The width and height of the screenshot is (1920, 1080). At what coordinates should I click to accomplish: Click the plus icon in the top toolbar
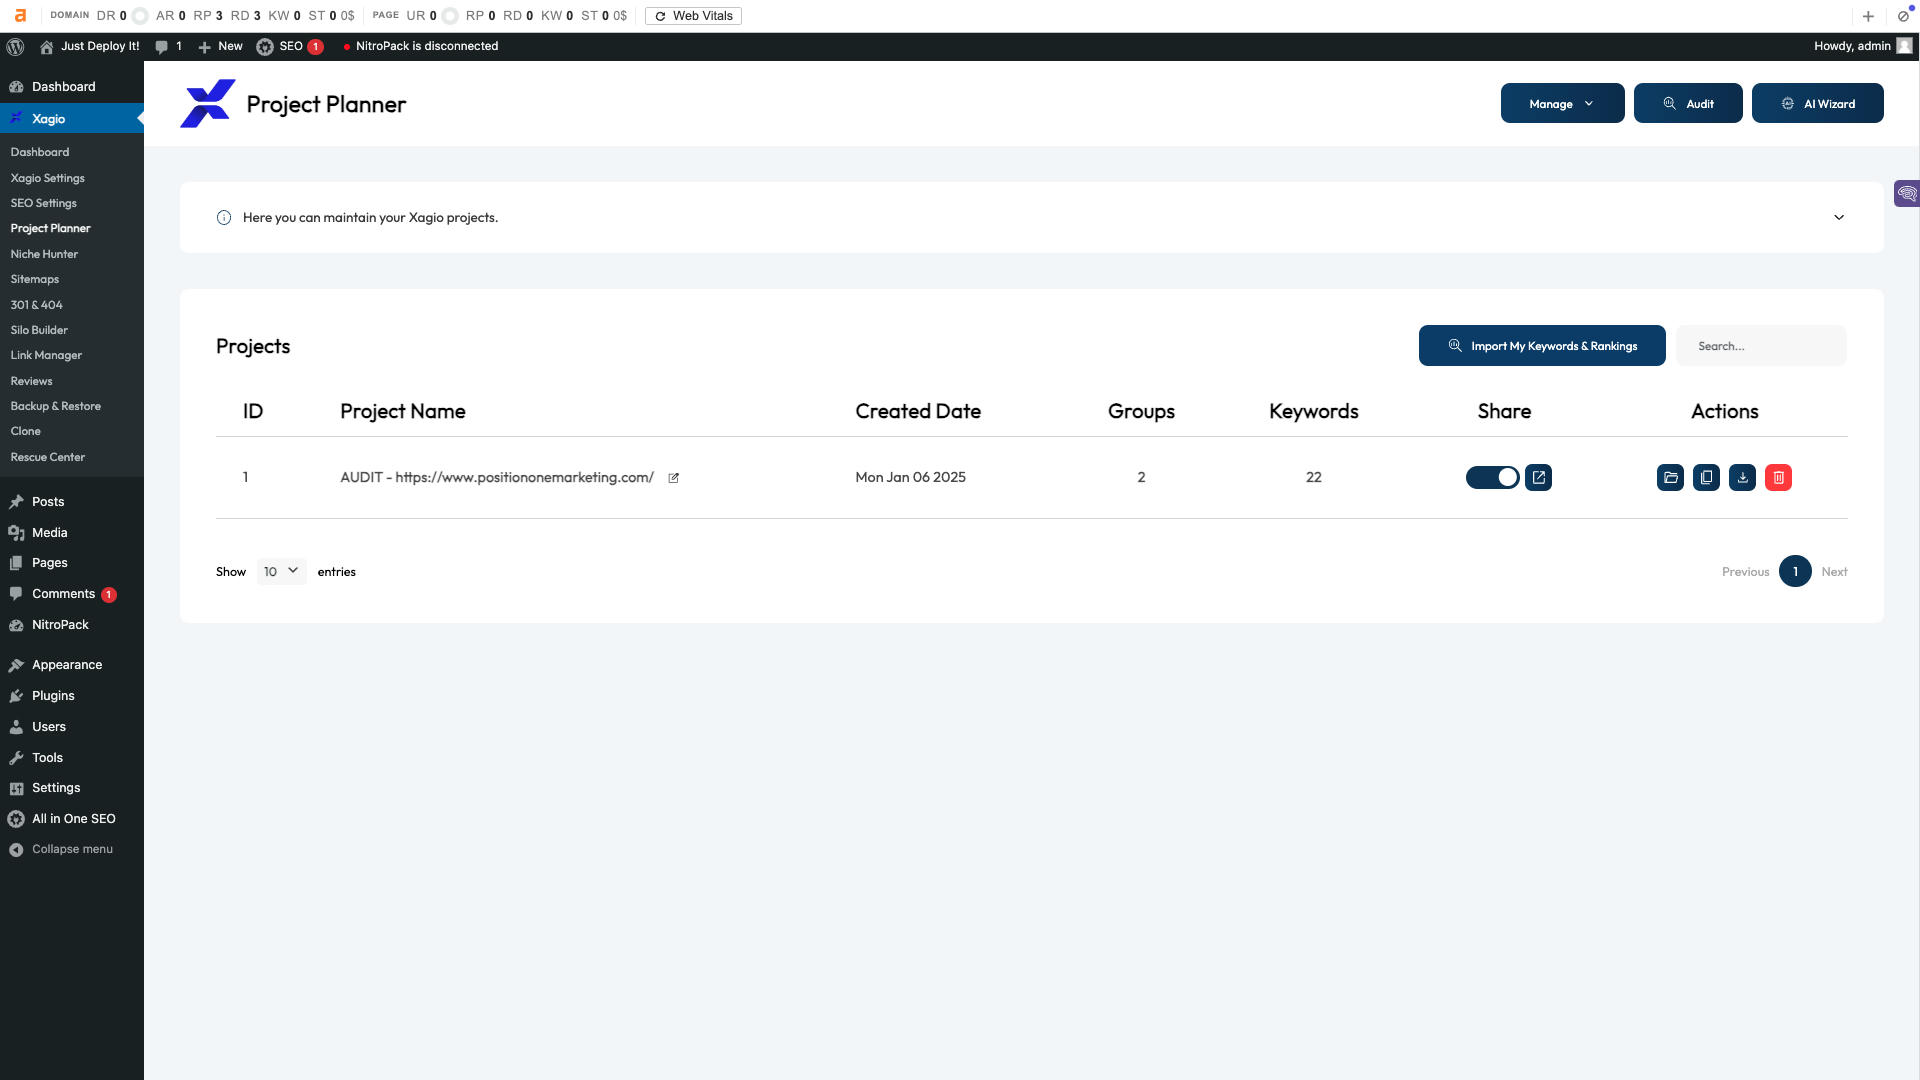(x=1868, y=16)
